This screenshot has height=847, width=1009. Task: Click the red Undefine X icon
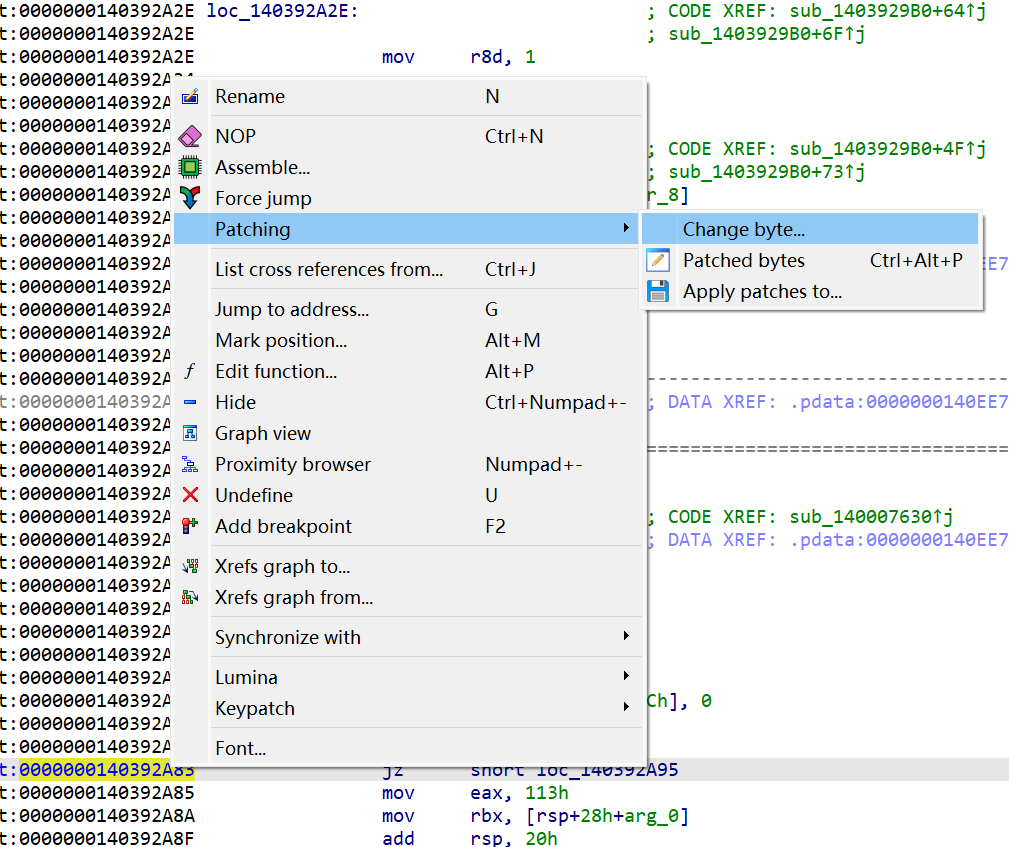click(189, 495)
